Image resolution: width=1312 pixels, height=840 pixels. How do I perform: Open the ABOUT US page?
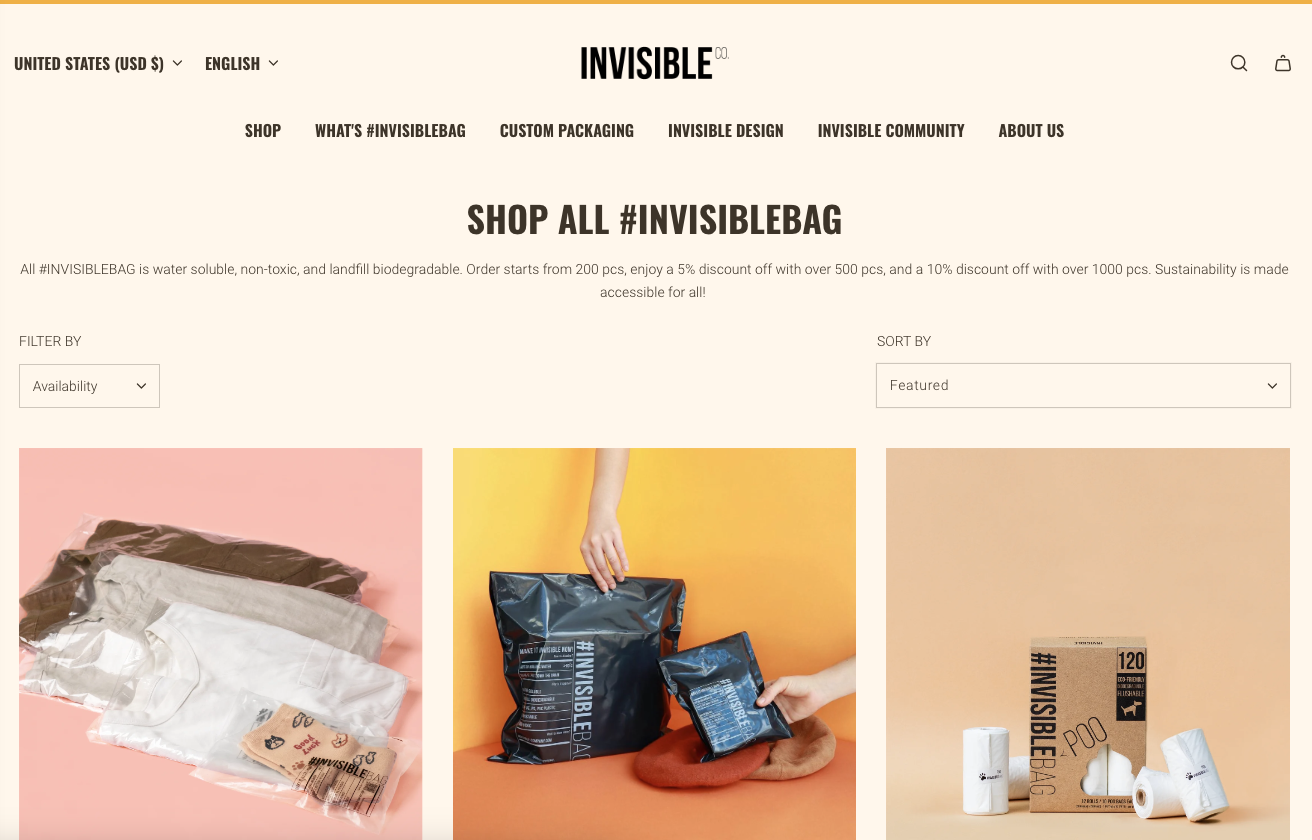coord(1031,131)
